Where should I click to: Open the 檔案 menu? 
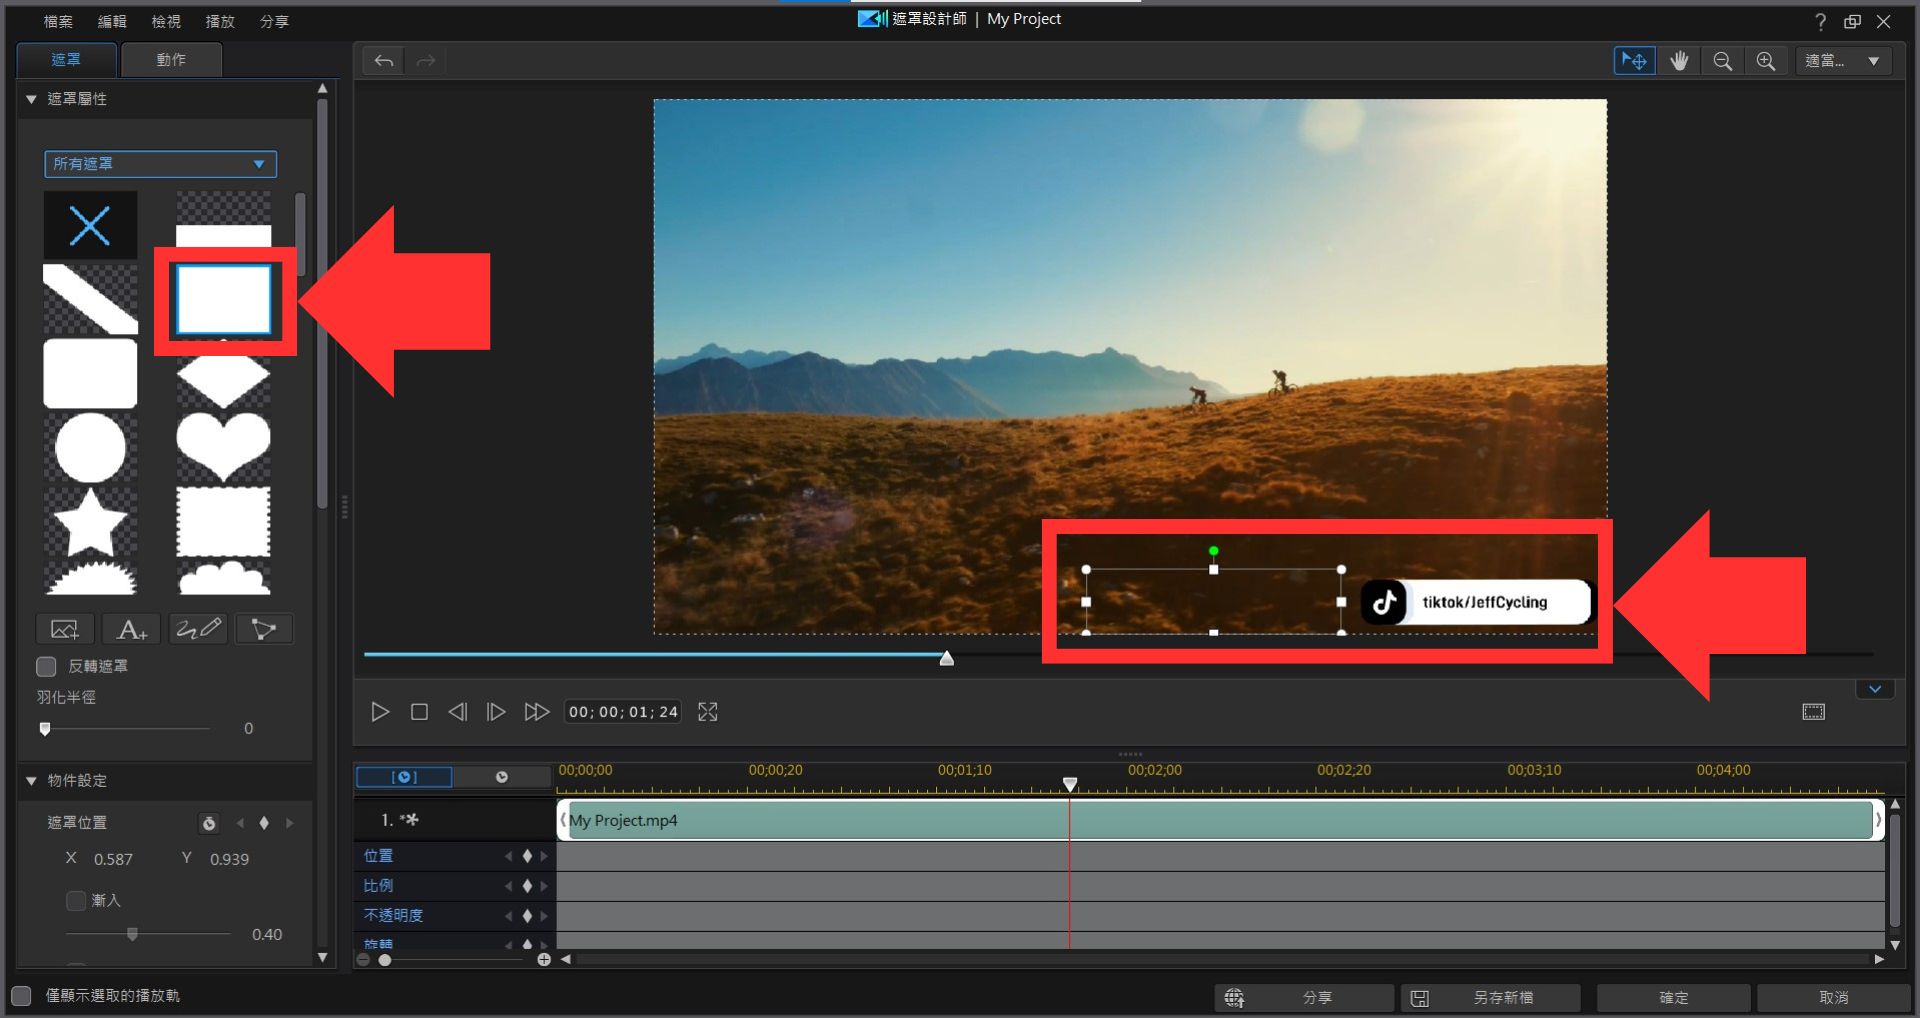pyautogui.click(x=58, y=21)
